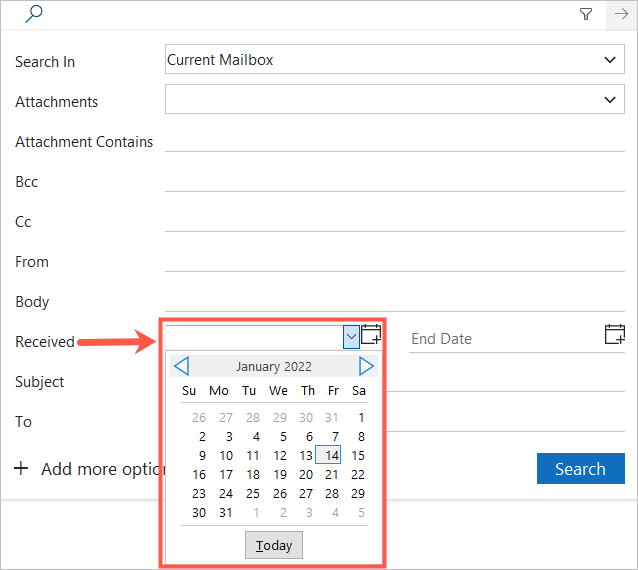This screenshot has width=638, height=570.
Task: Click the plus icon to add more options
Action: click(21, 468)
